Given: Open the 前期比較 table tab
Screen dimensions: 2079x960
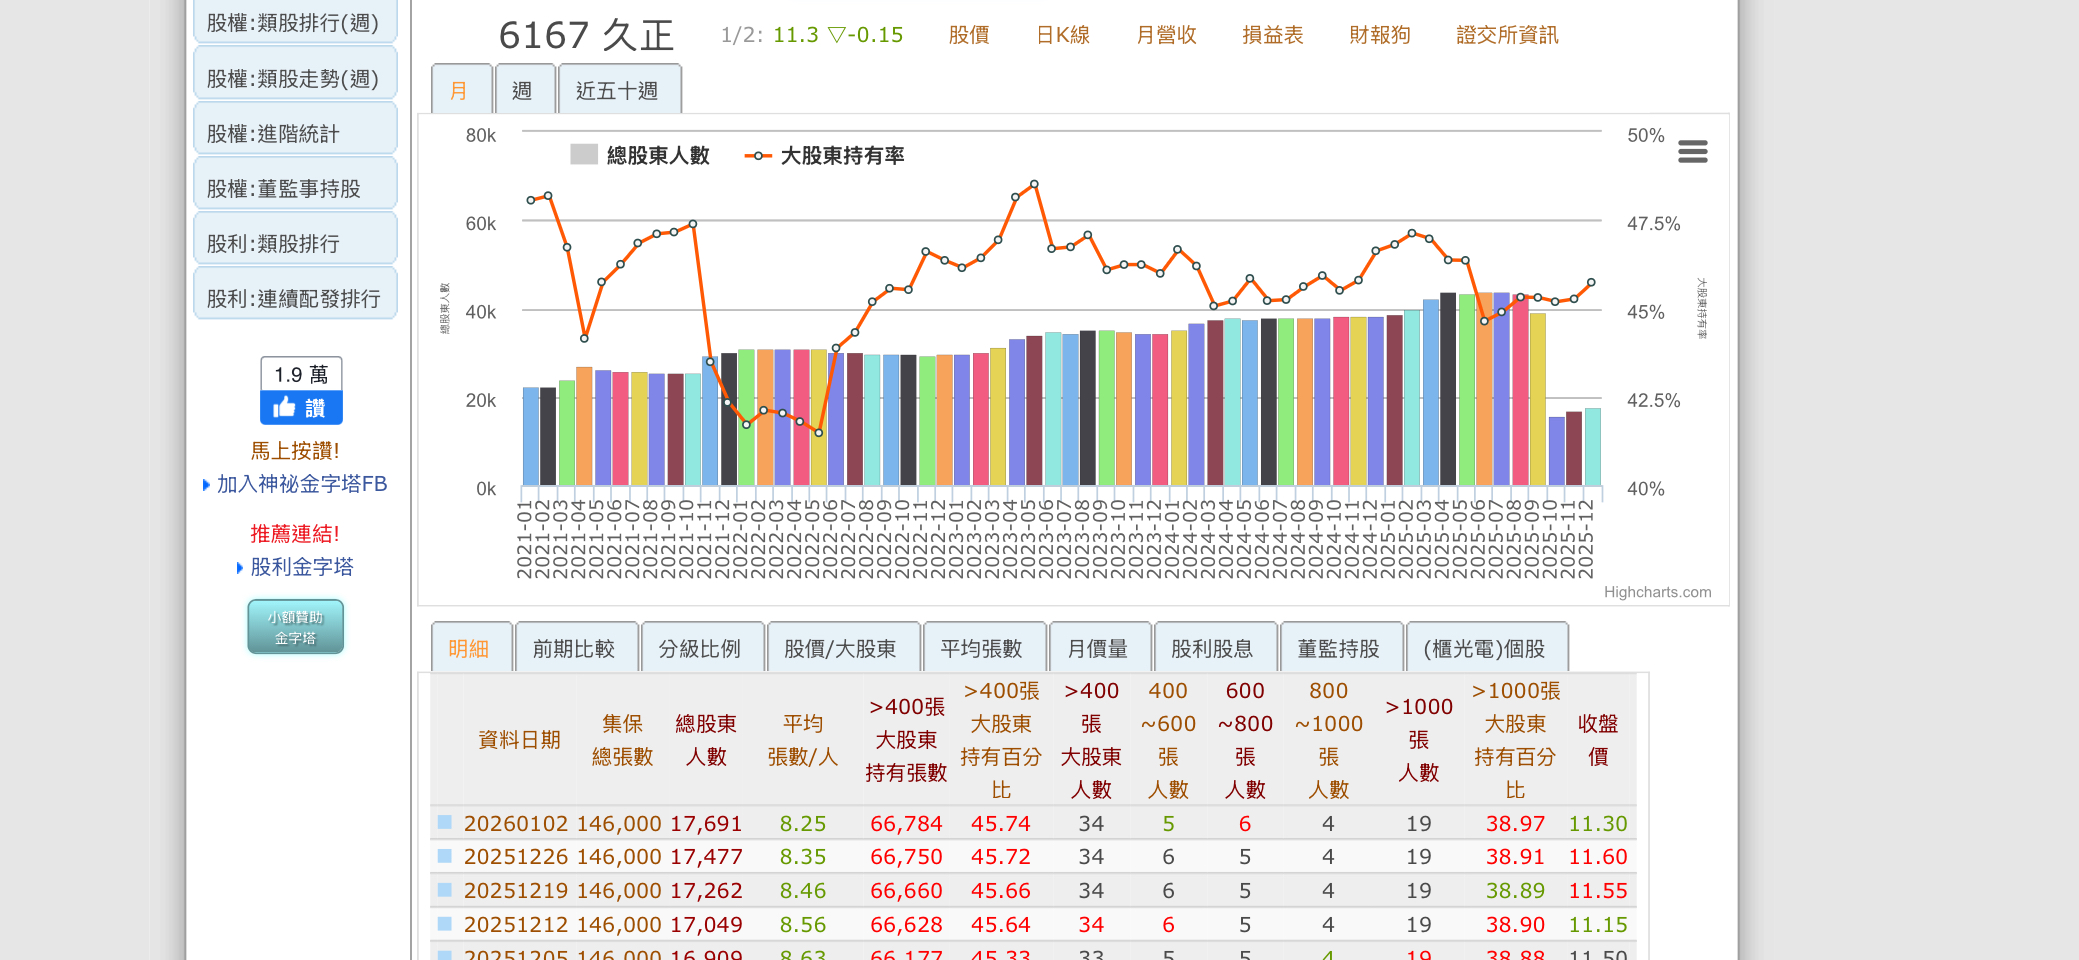Looking at the screenshot, I should pyautogui.click(x=573, y=649).
